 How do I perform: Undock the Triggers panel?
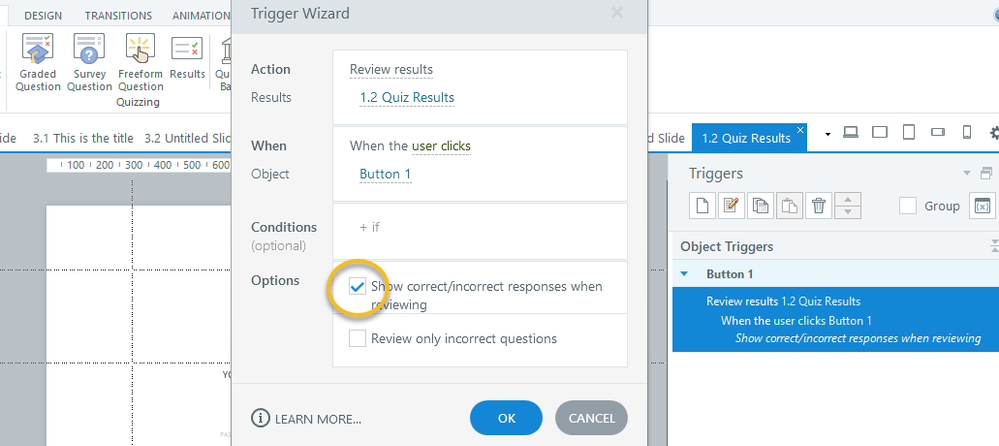pos(986,173)
